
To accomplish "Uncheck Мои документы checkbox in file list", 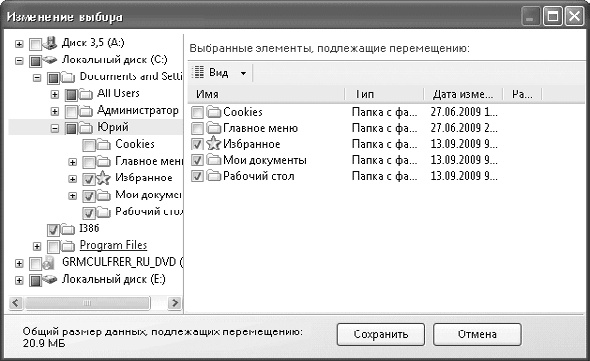I will click(x=197, y=160).
